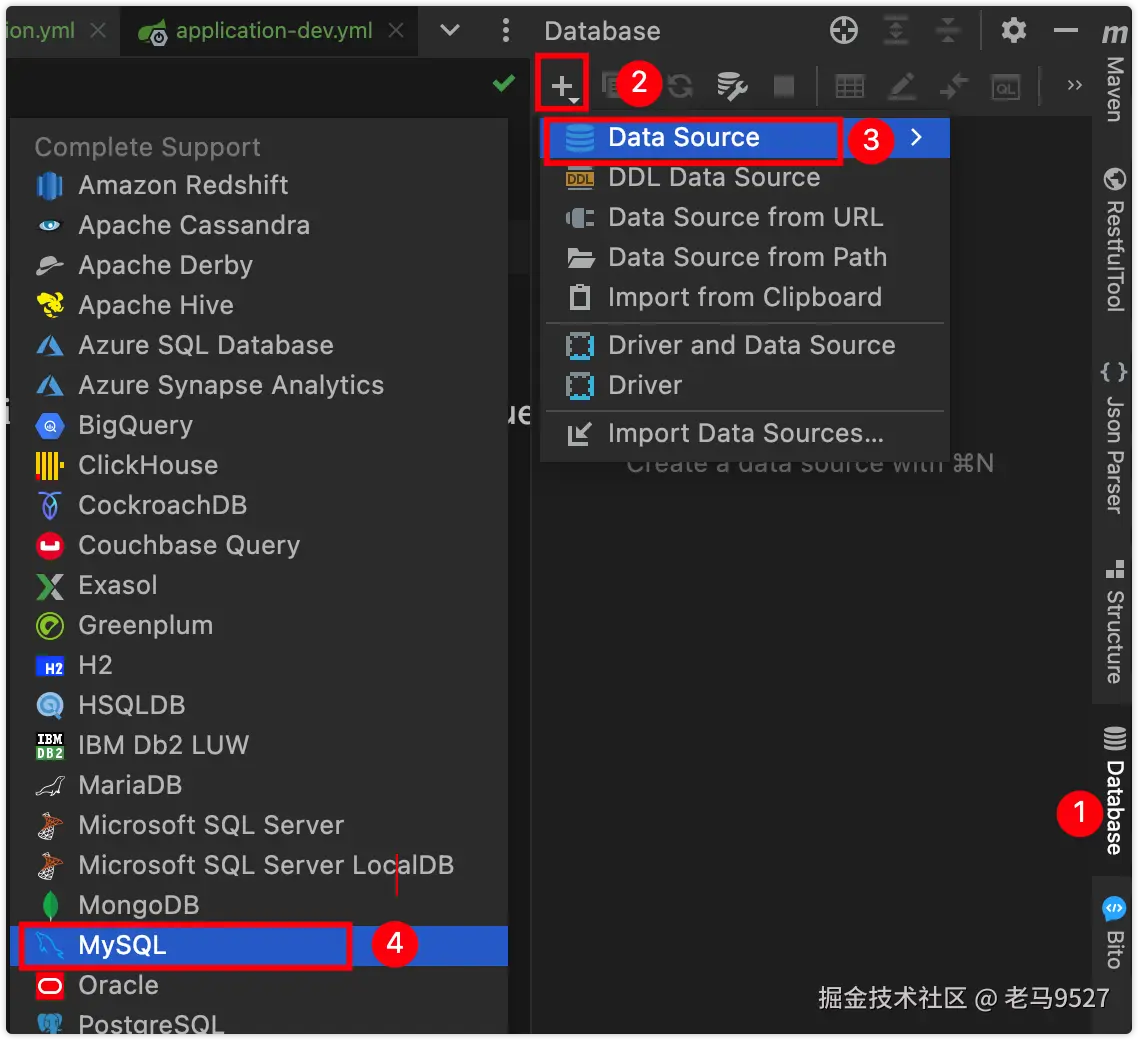Viewport: 1138px width, 1040px height.
Task: Click the green checkmark inspection icon
Action: [x=504, y=83]
